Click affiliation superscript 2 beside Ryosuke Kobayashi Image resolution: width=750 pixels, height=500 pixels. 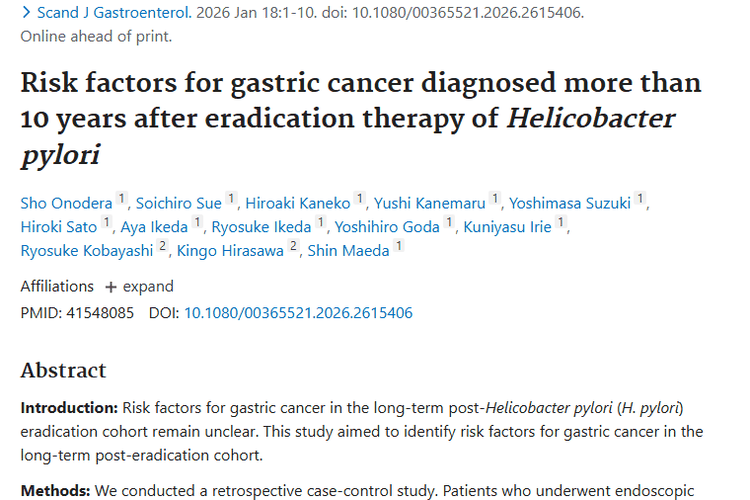(x=164, y=247)
